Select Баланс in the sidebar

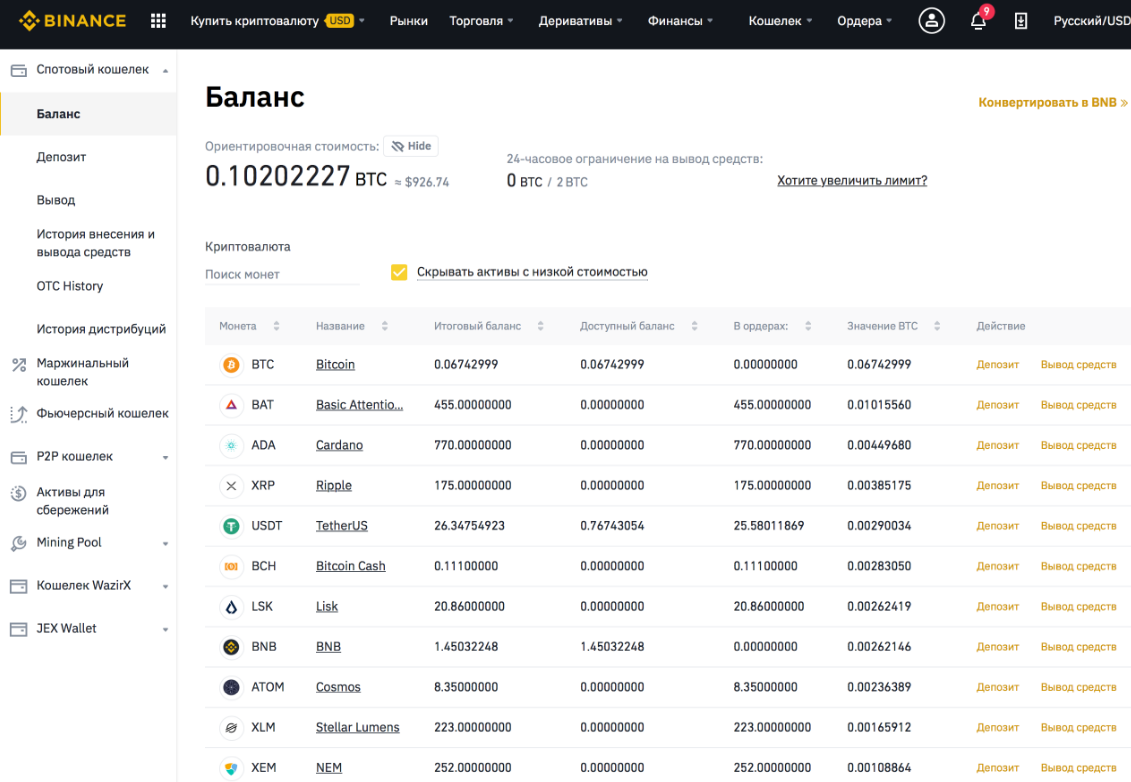(x=88, y=114)
